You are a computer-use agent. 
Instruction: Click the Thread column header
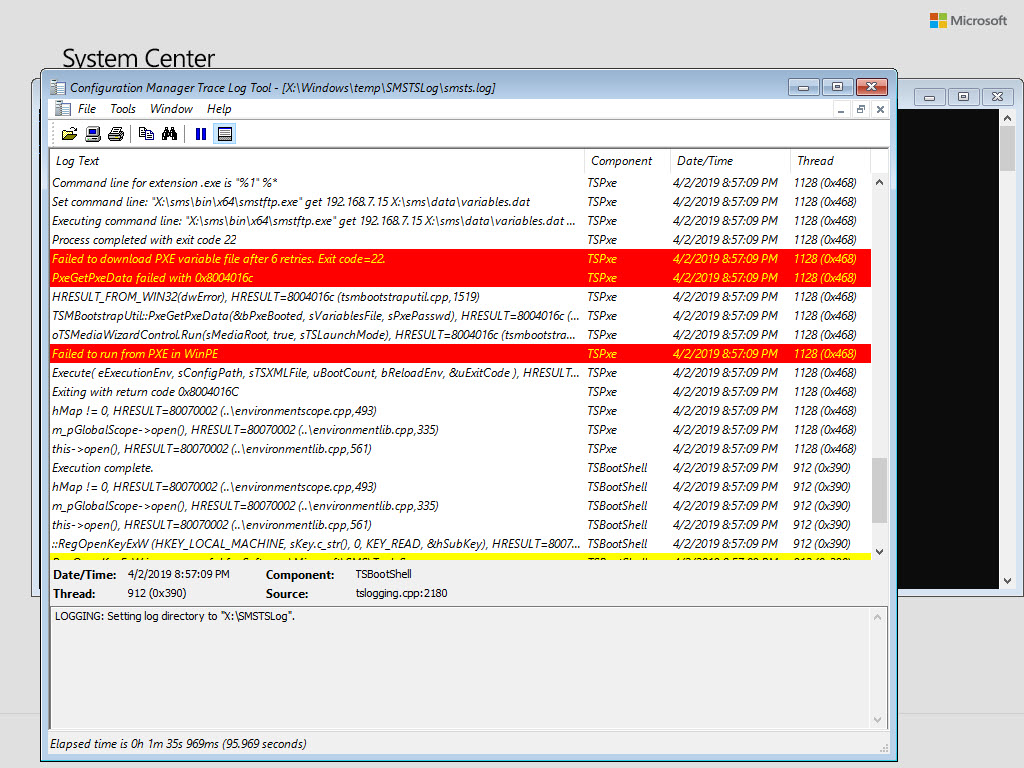pos(815,161)
